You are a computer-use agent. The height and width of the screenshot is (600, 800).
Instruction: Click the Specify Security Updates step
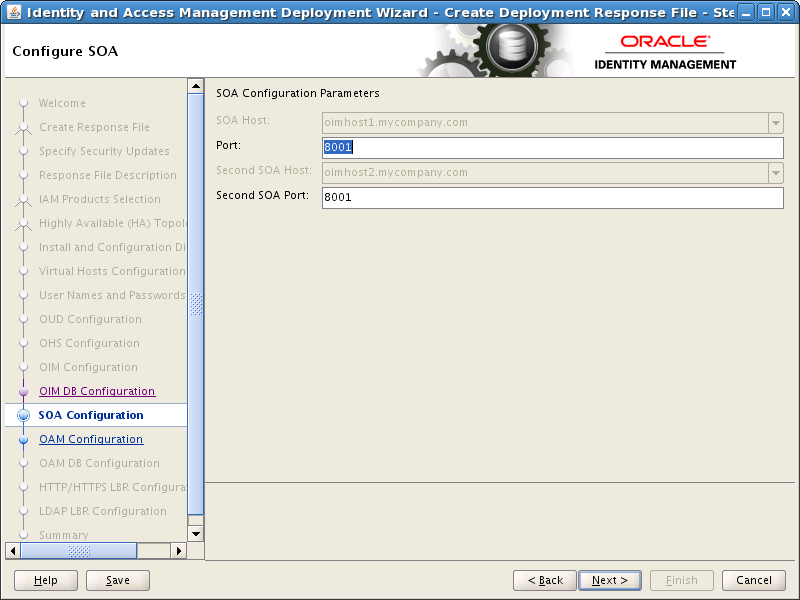pos(104,151)
